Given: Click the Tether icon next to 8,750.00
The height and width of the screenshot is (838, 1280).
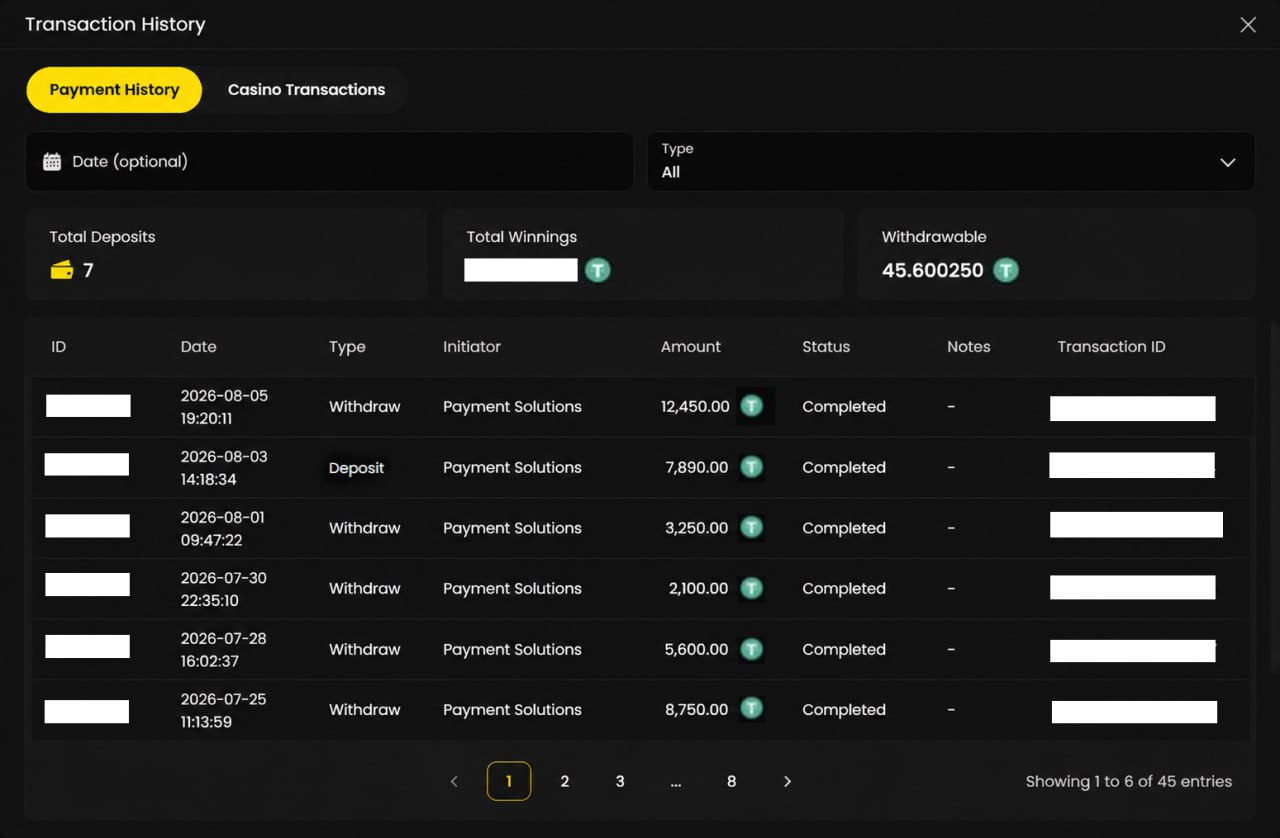Looking at the screenshot, I should [751, 709].
